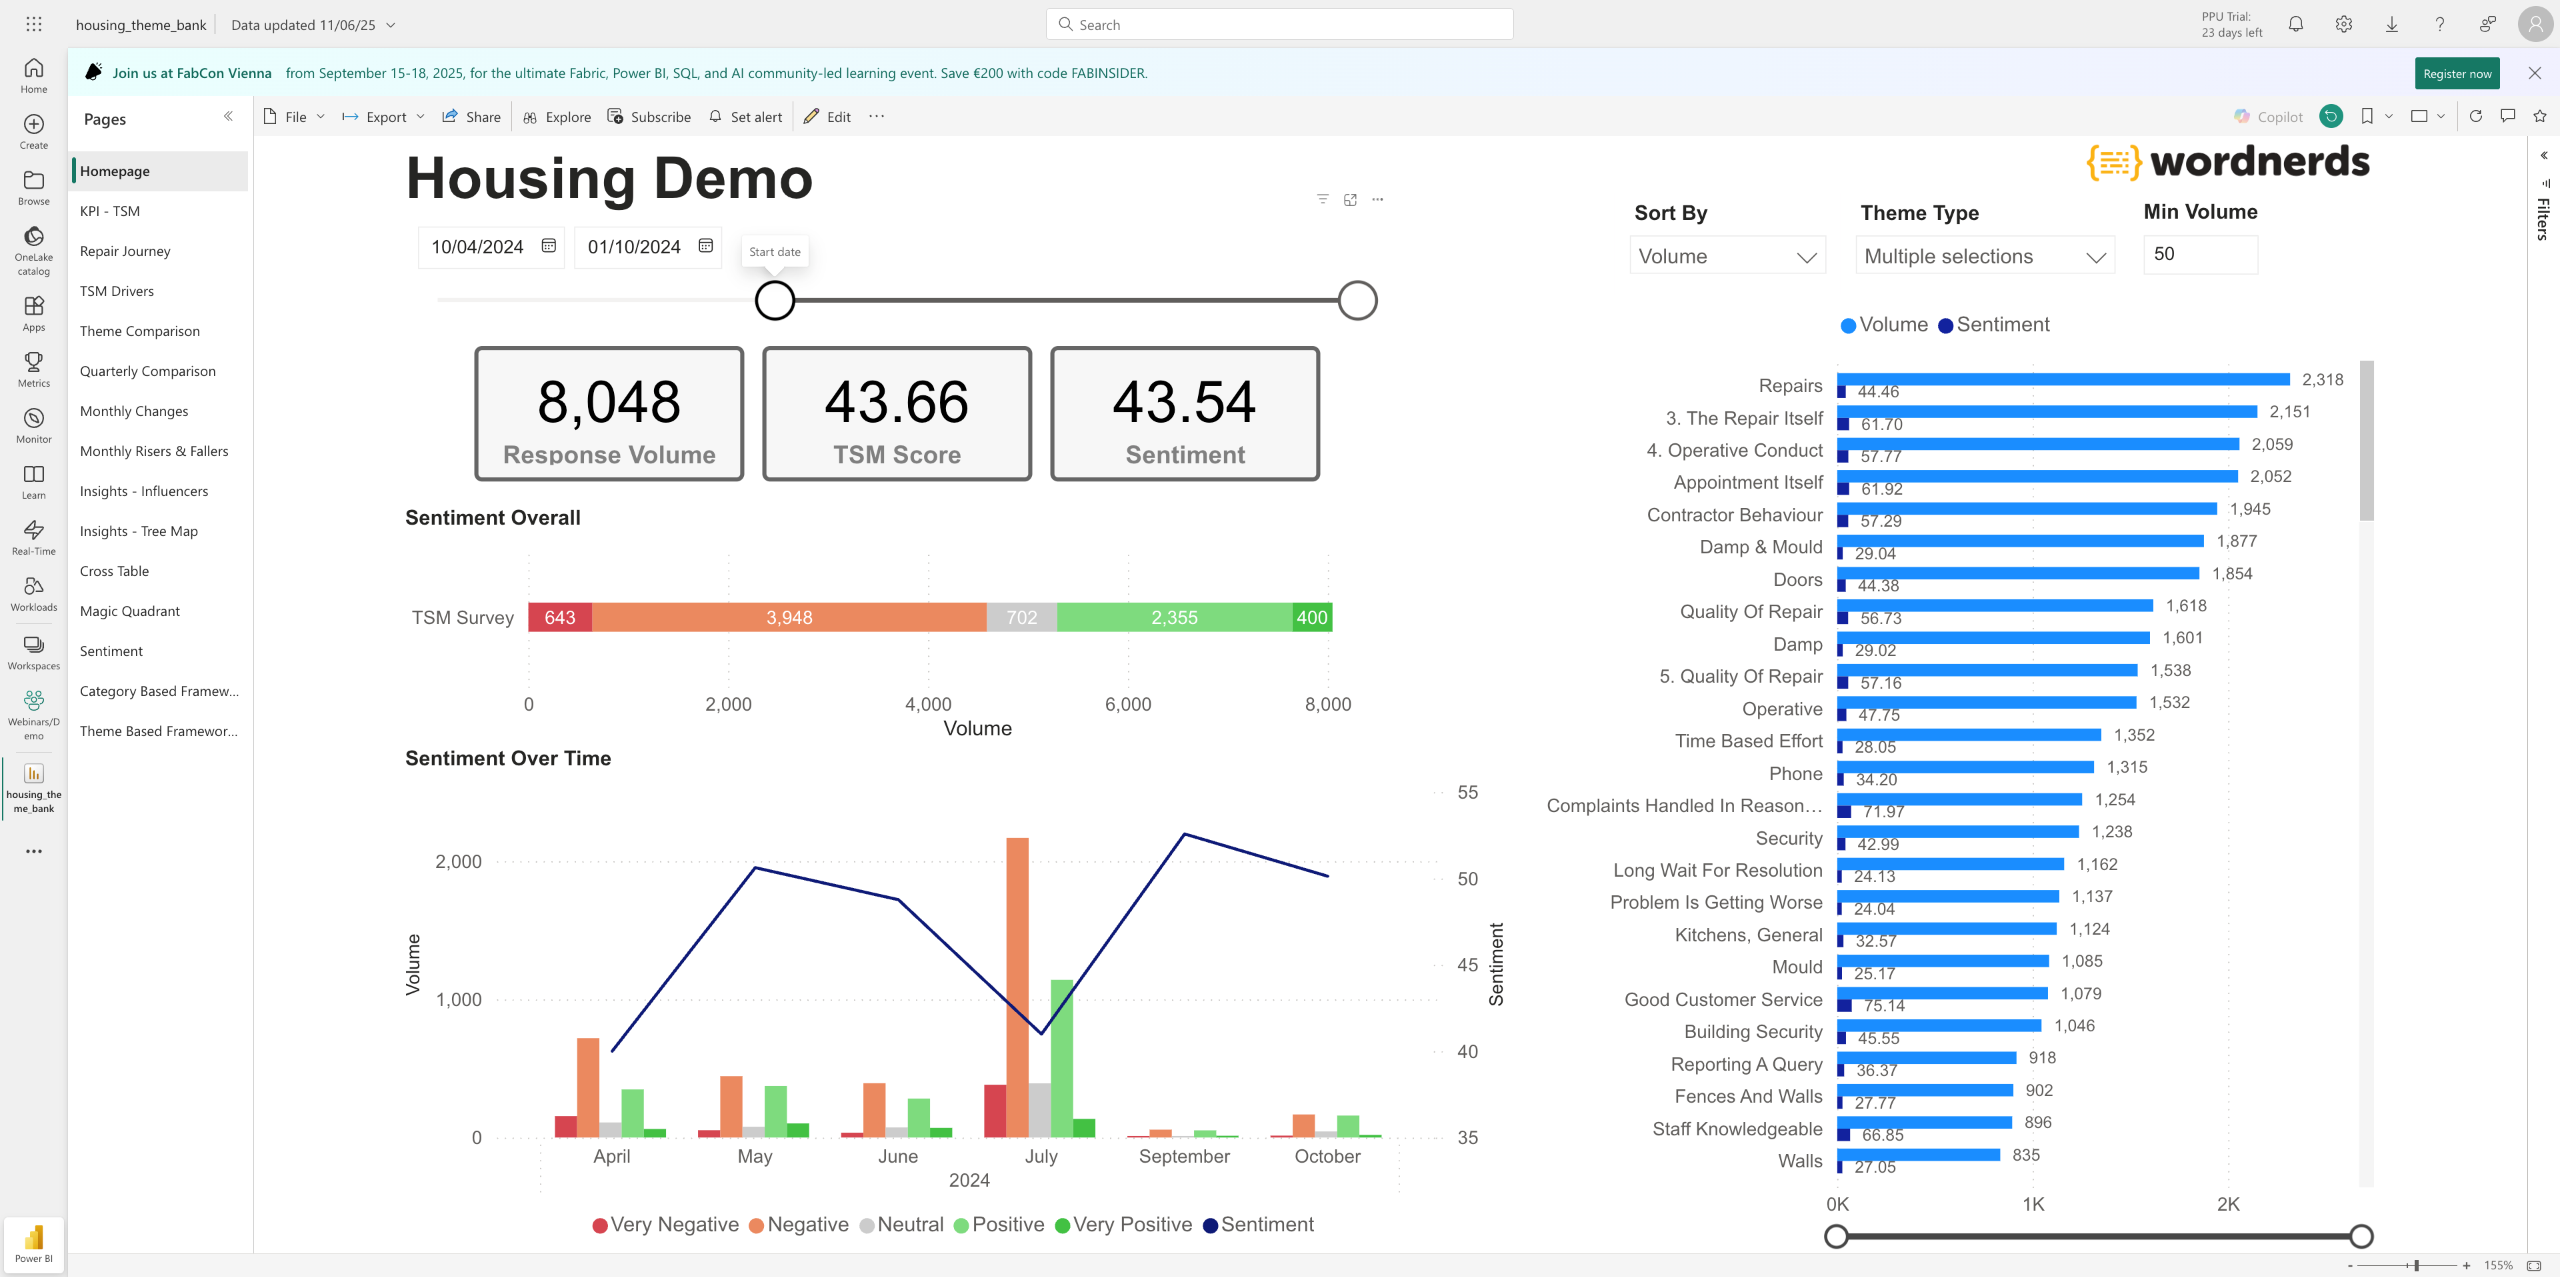The image size is (2560, 1277).
Task: Click focus mode icon on date slicer
Action: (1350, 200)
